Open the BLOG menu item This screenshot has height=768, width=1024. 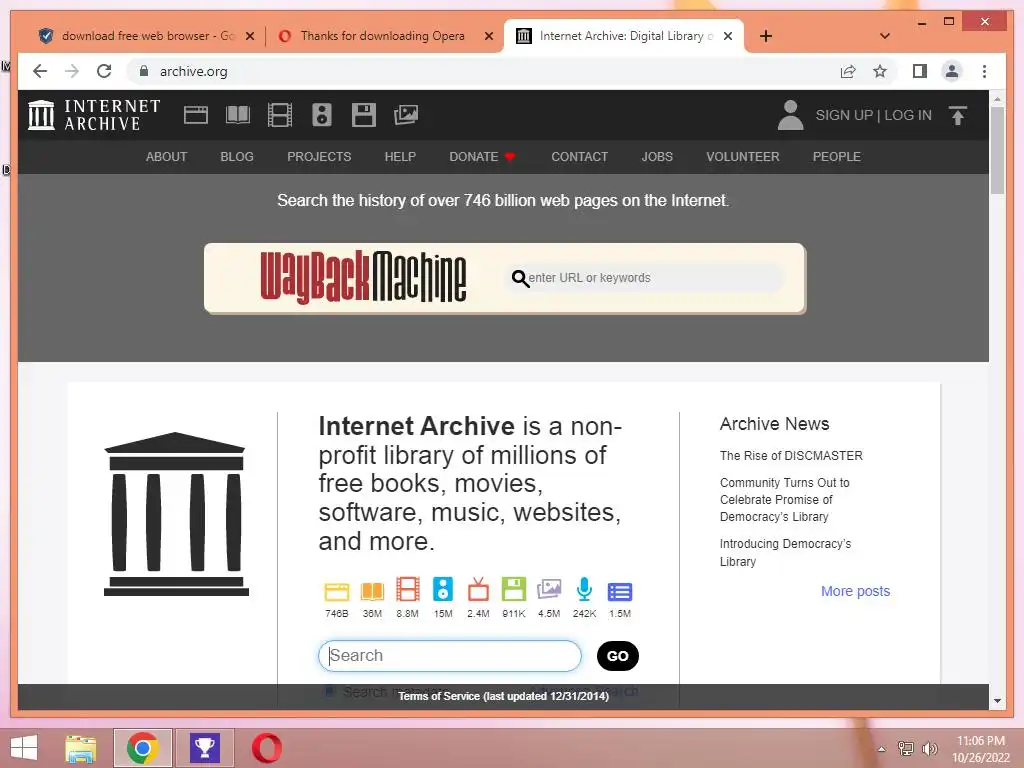coord(237,157)
